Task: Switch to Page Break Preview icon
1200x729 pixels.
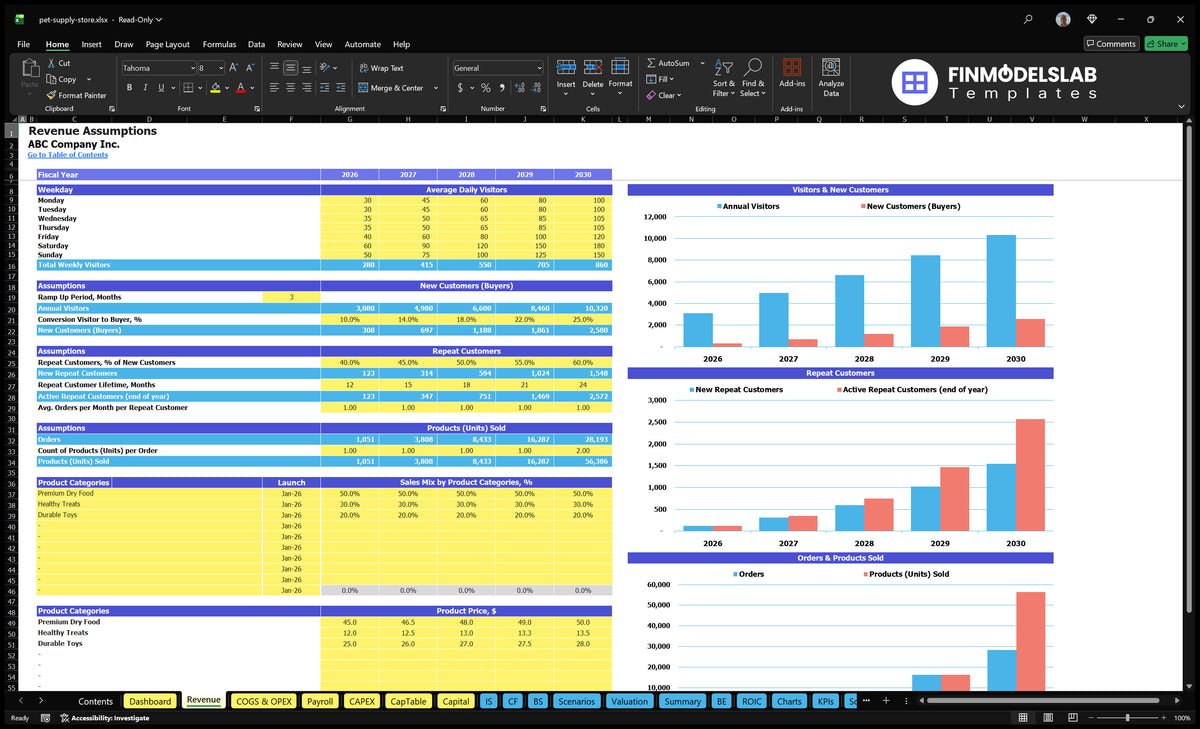Action: [x=1074, y=718]
